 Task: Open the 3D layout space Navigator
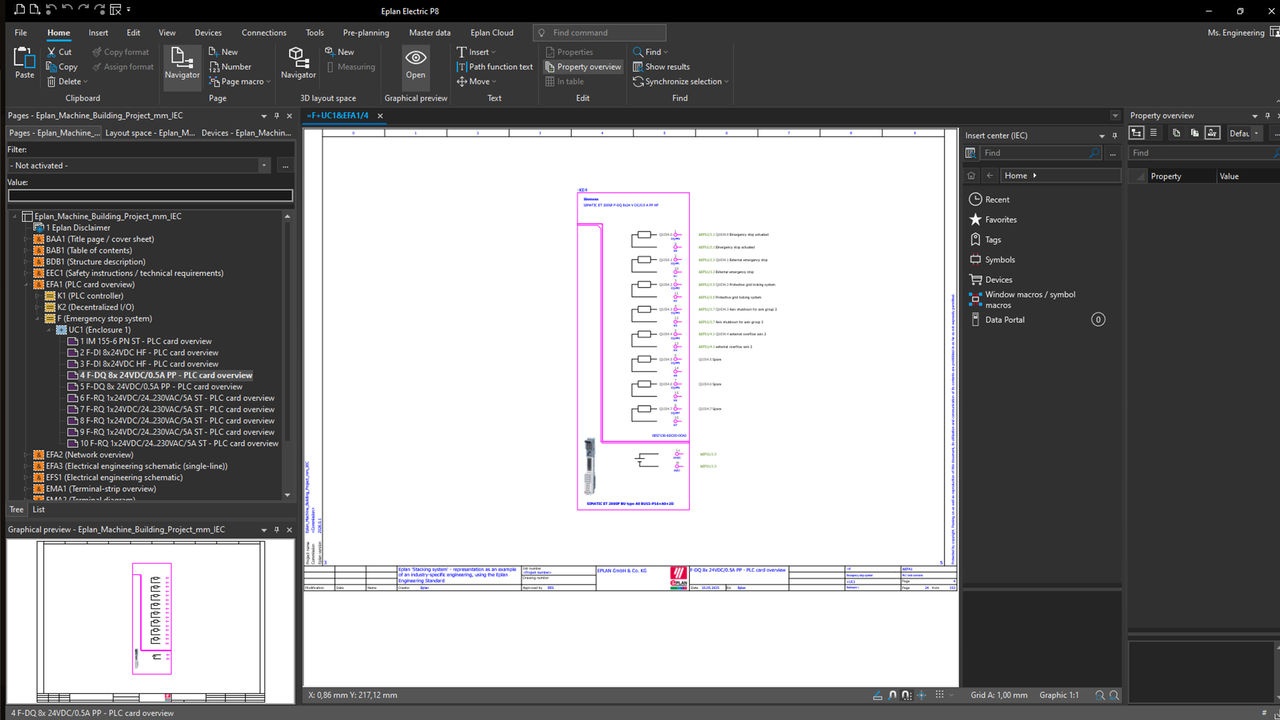[298, 62]
